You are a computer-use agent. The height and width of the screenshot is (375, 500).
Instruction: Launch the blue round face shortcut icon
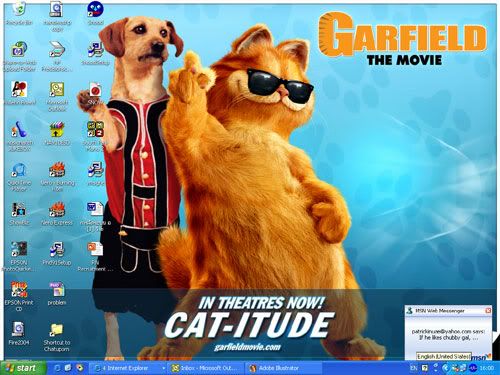(95, 9)
